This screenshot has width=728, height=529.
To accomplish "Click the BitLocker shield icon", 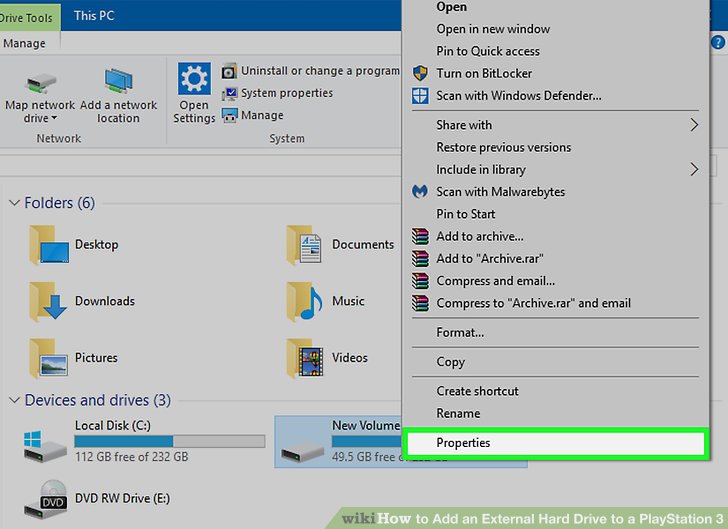I will tap(420, 73).
